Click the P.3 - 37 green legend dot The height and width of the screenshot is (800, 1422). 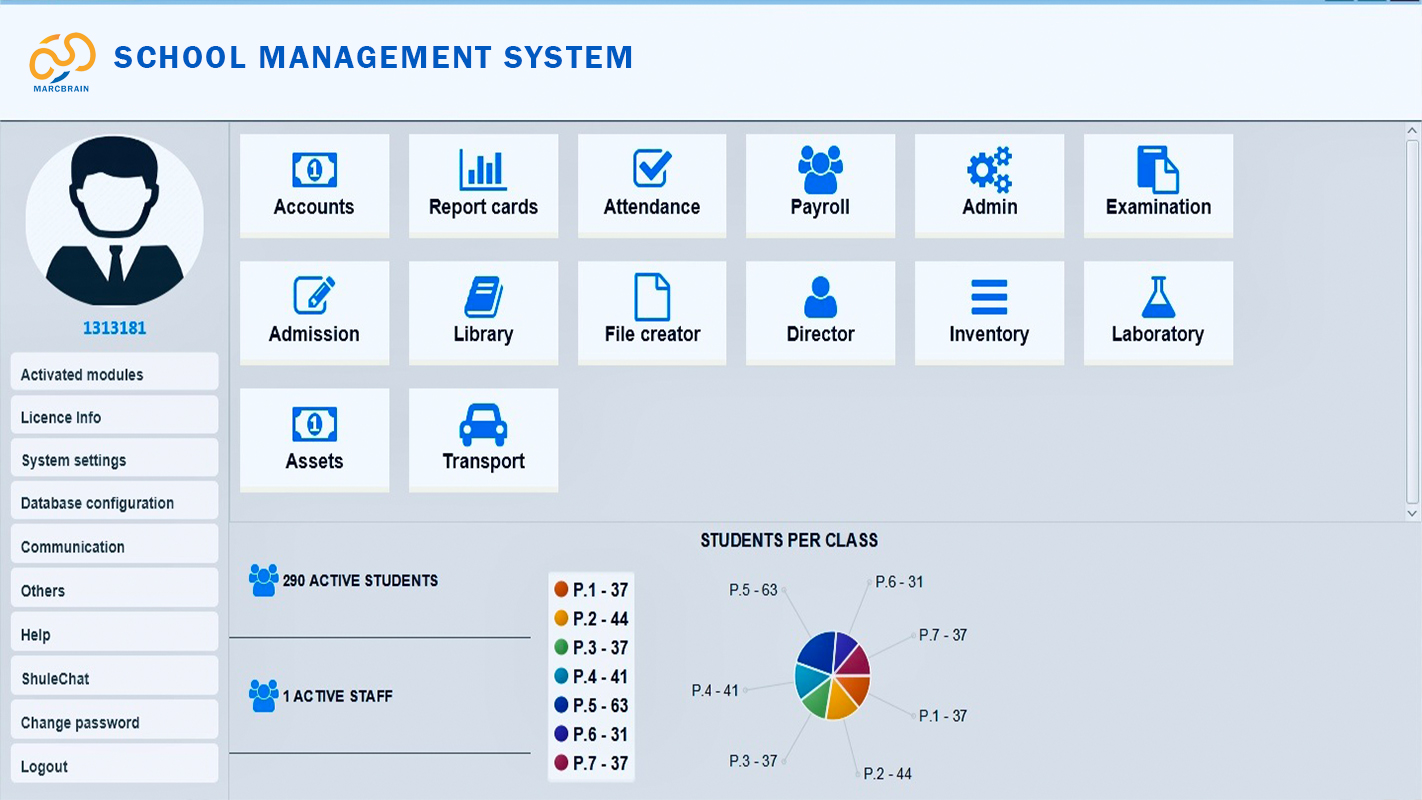click(x=561, y=648)
